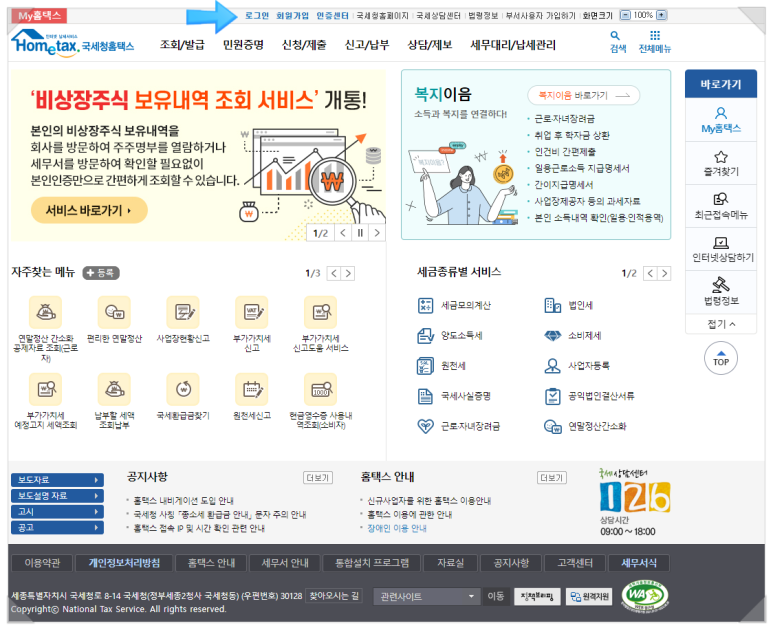Open 편리한 연말정산 icon
773x630 pixels.
coord(114,312)
